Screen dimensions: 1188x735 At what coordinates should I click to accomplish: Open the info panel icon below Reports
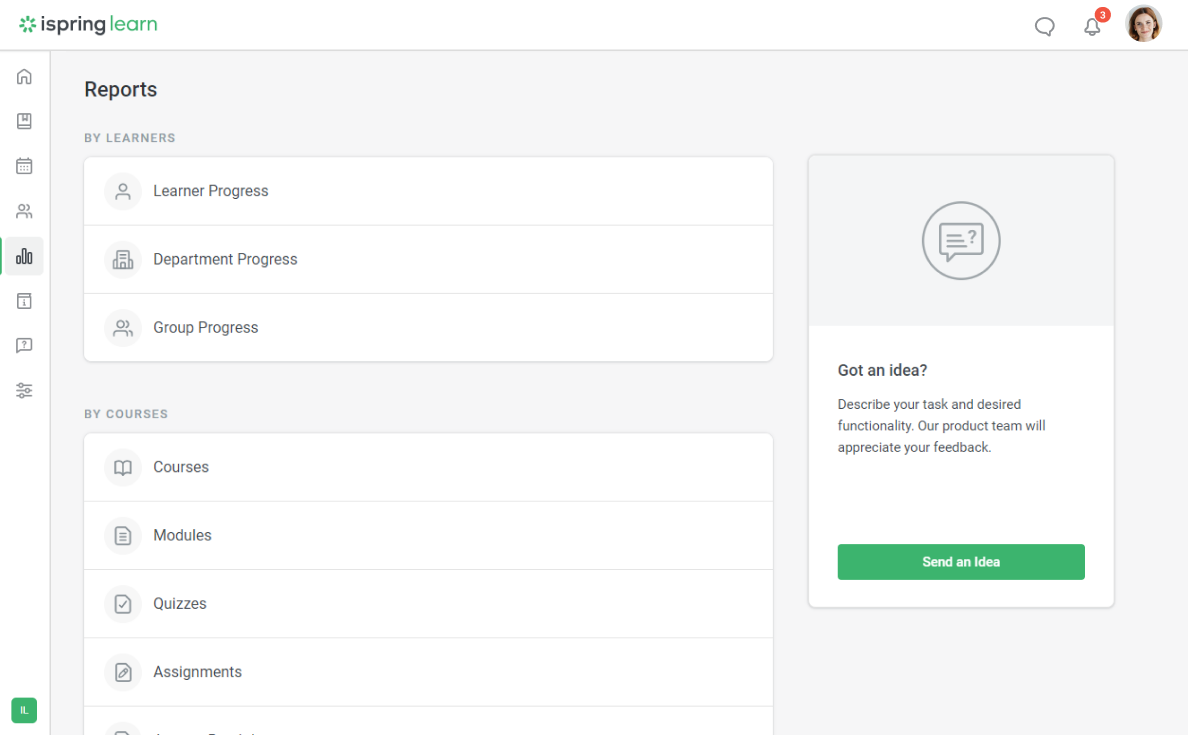24,301
